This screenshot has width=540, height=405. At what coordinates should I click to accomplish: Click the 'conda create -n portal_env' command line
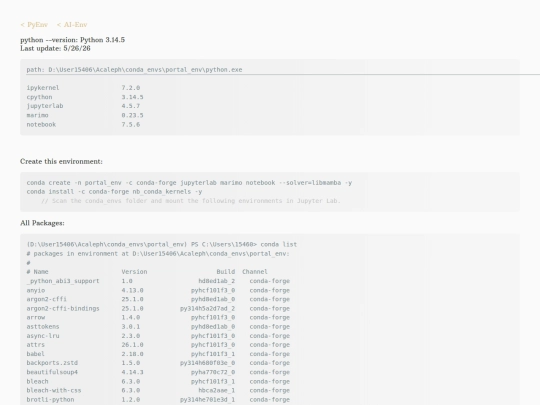click(x=189, y=183)
